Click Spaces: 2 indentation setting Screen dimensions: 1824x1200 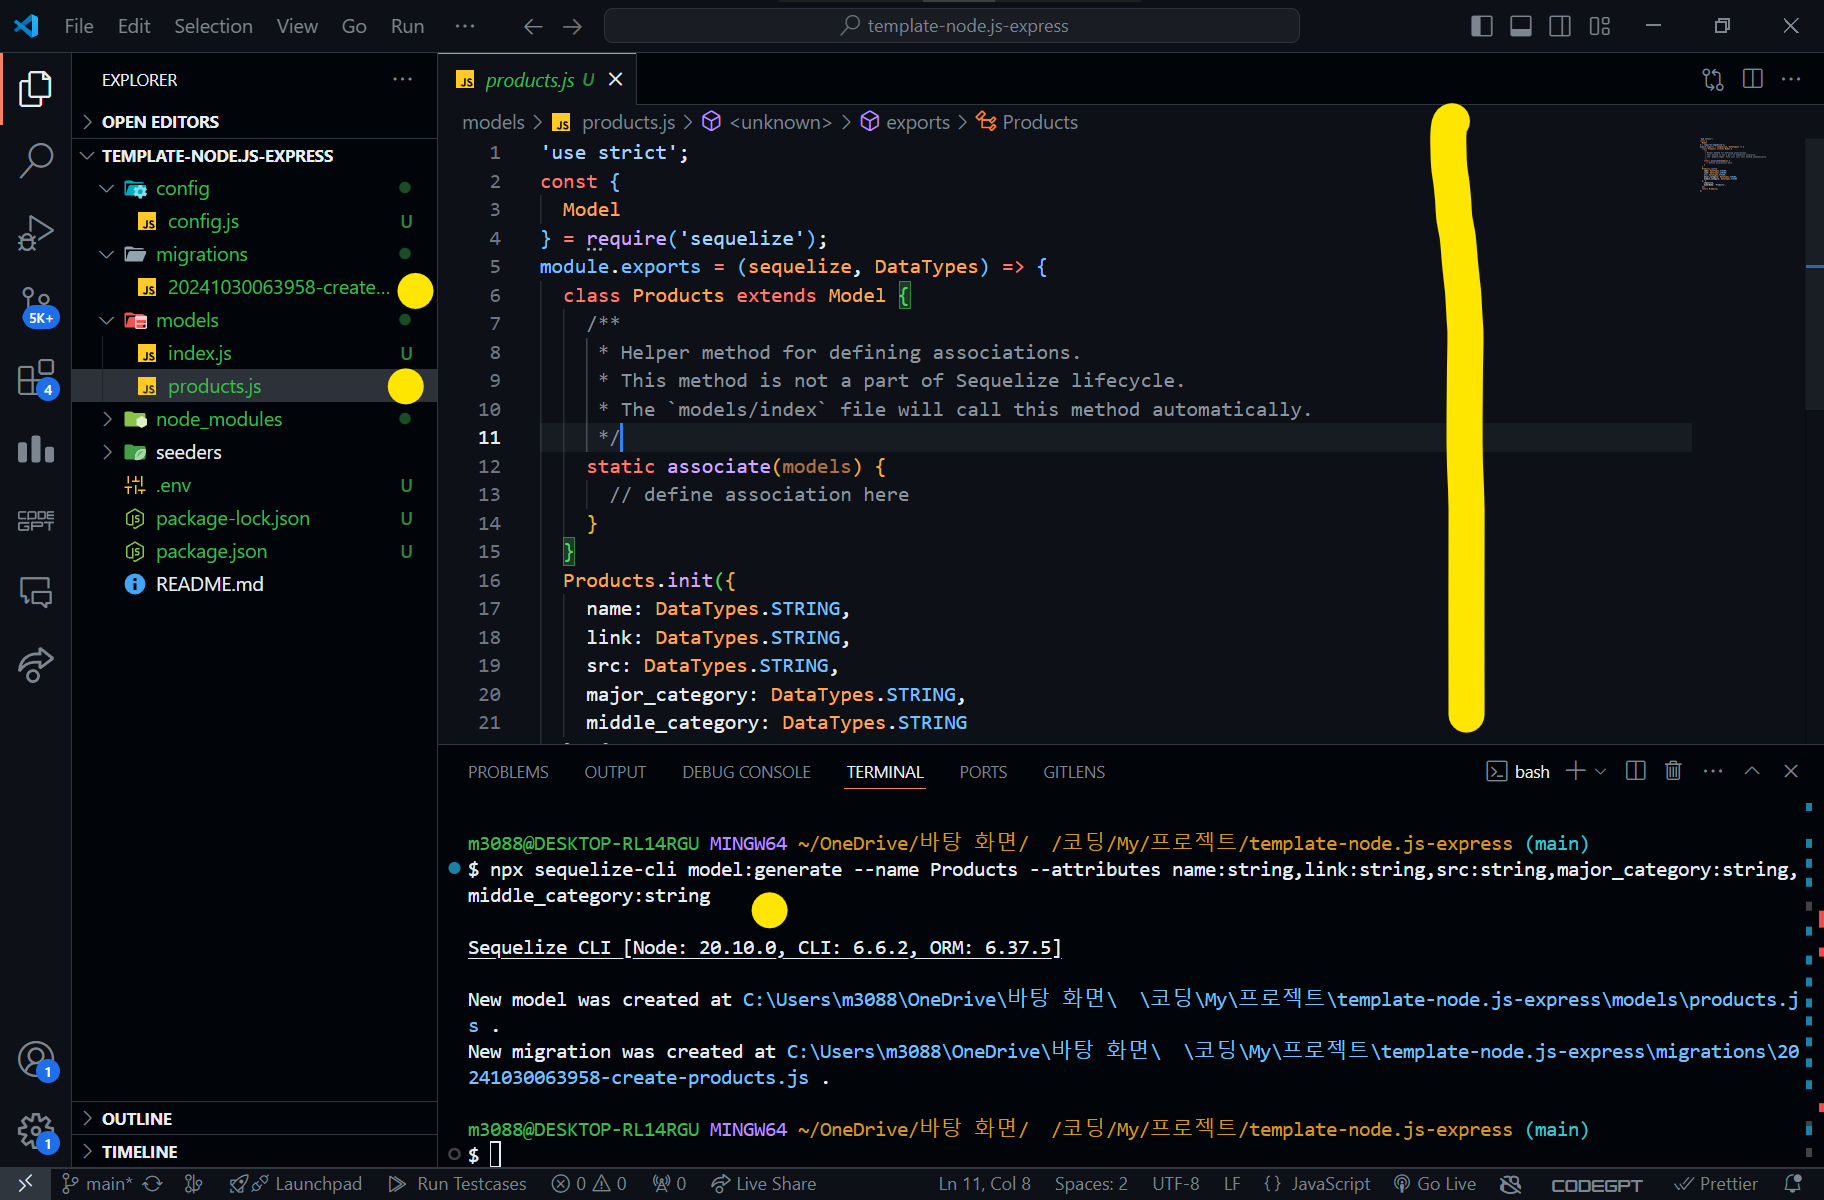(1091, 1184)
